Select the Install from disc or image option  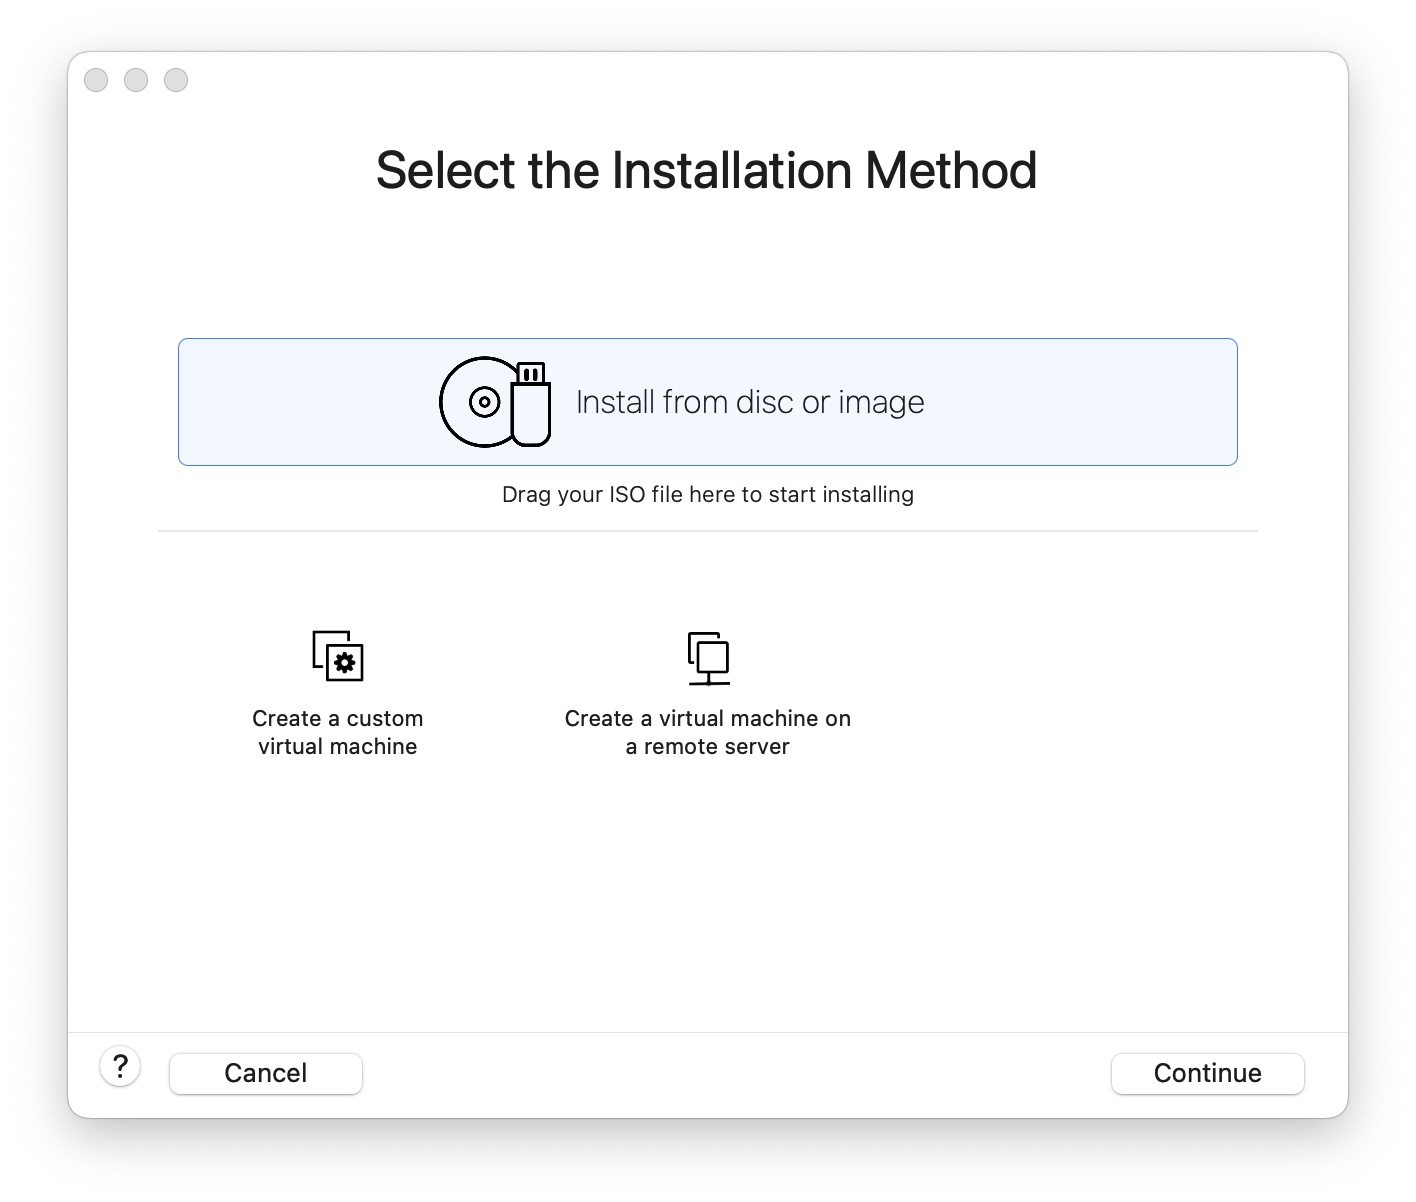[708, 402]
